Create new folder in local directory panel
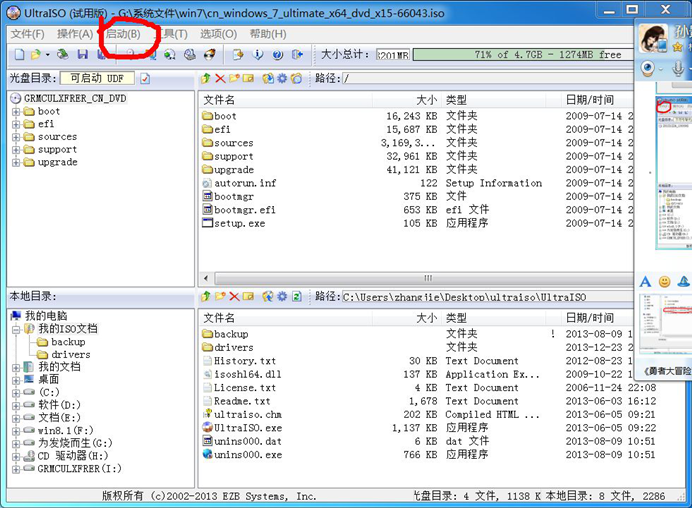The height and width of the screenshot is (508, 692). point(220,296)
